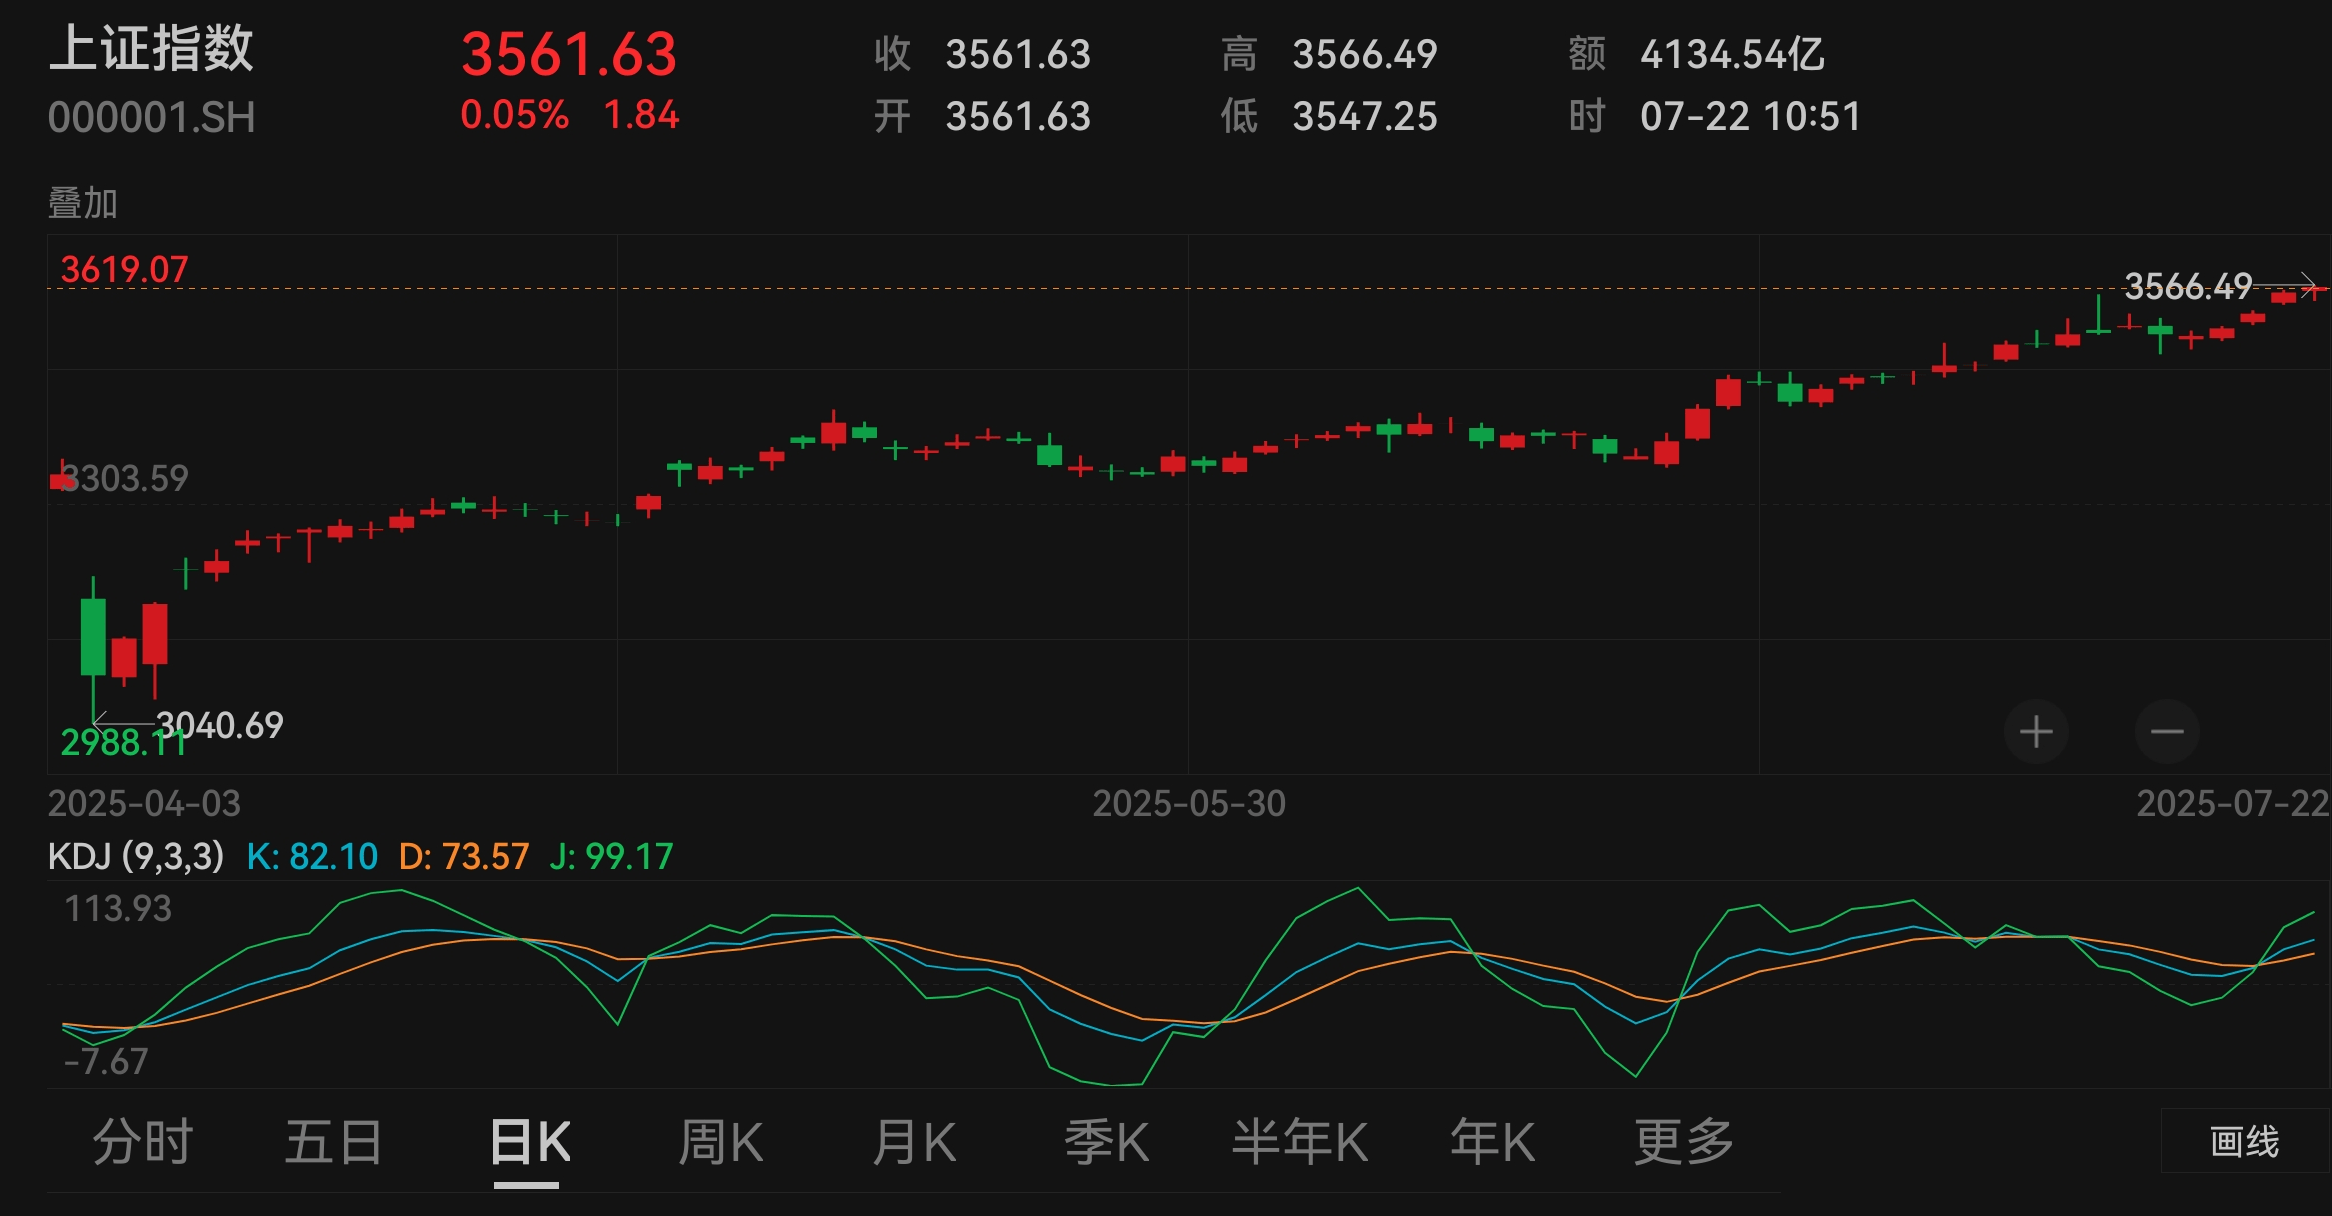Click the 0.05% change percentage
Image resolution: width=2332 pixels, height=1216 pixels.
(x=515, y=115)
